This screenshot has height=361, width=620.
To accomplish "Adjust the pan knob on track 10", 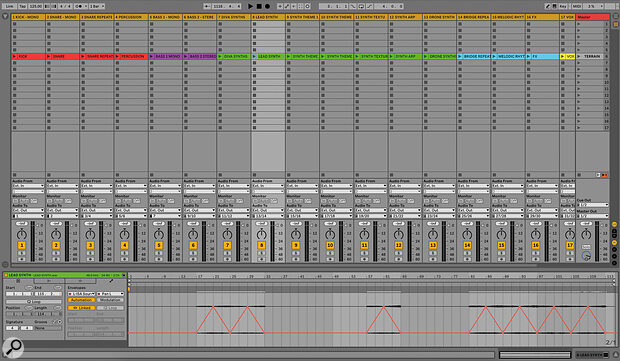I will 330,234.
